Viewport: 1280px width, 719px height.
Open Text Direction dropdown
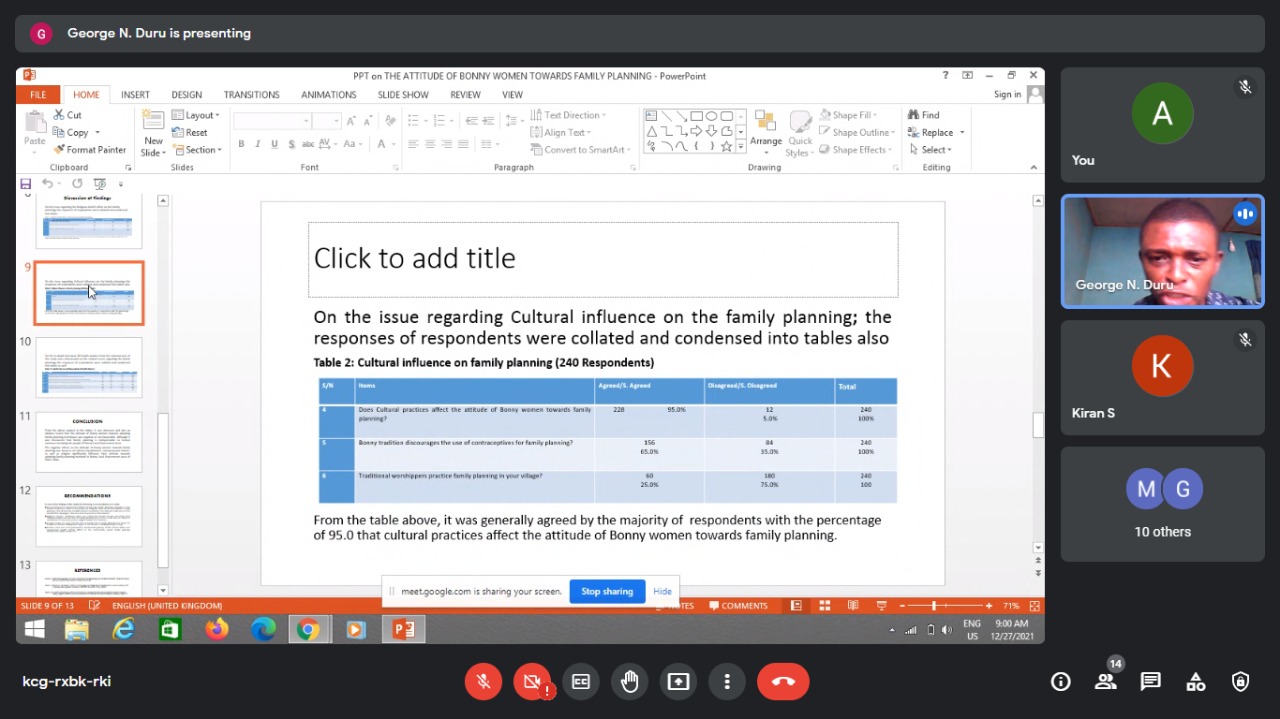(569, 115)
